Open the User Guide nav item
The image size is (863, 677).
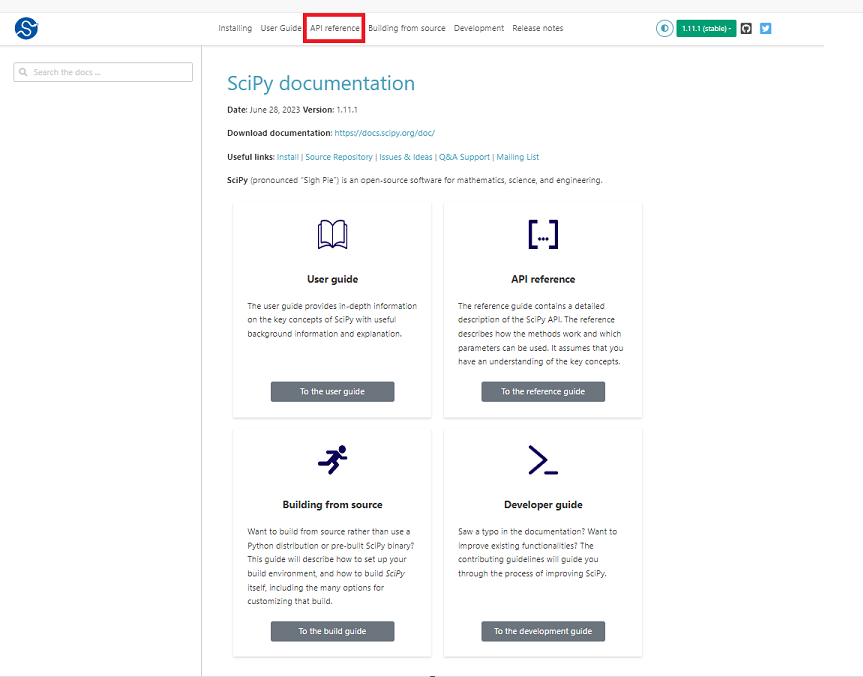coord(281,28)
